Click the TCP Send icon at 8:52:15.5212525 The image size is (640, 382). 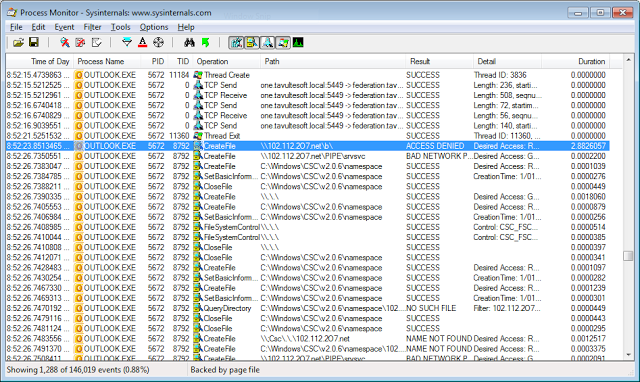(198, 85)
